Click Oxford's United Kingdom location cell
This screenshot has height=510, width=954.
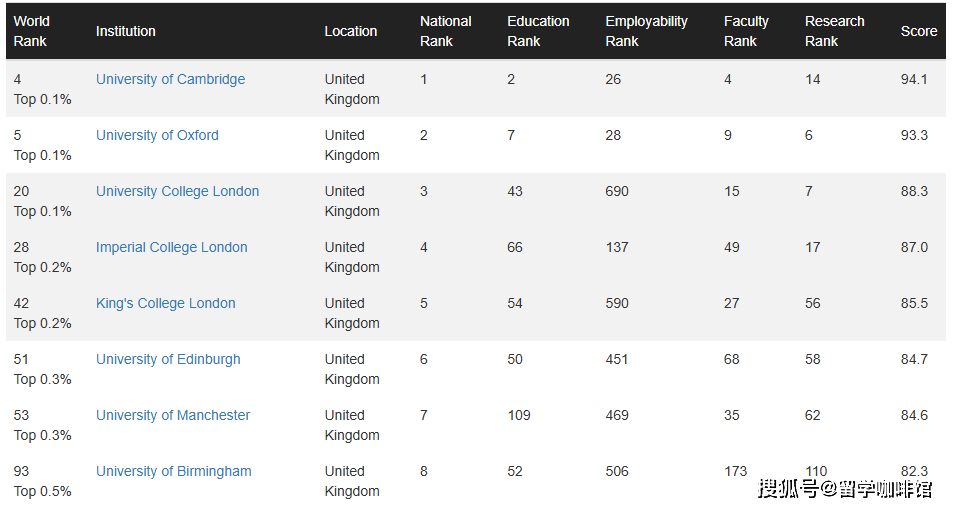click(x=352, y=145)
